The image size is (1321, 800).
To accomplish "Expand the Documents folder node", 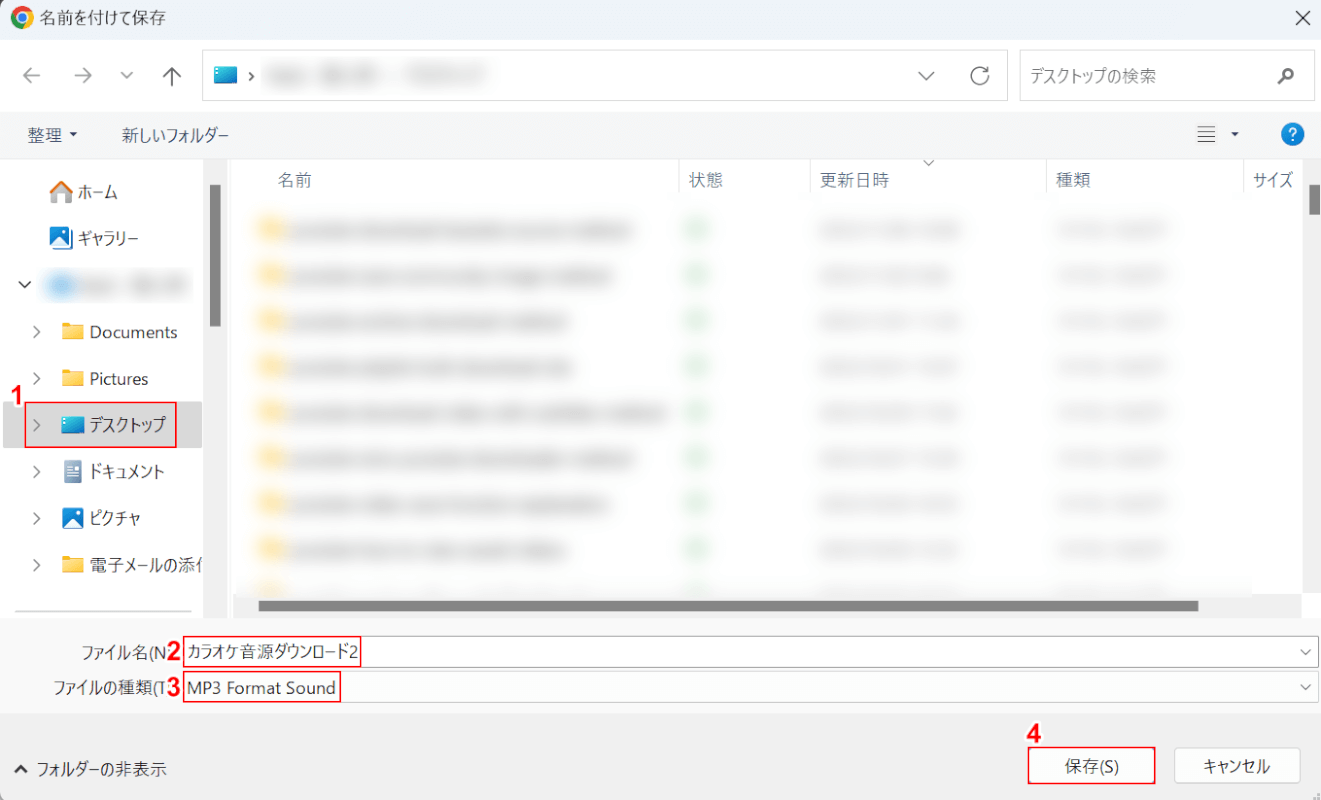I will tap(37, 332).
